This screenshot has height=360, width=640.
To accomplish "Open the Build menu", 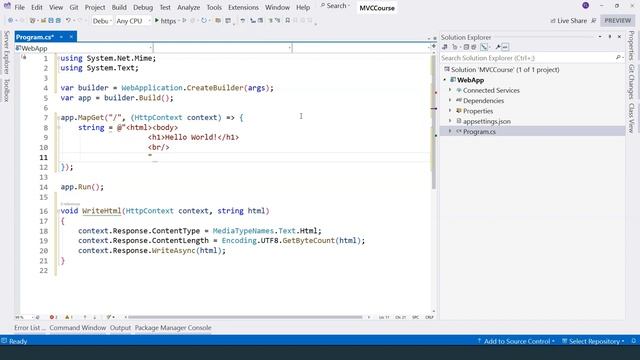I will click(x=119, y=7).
